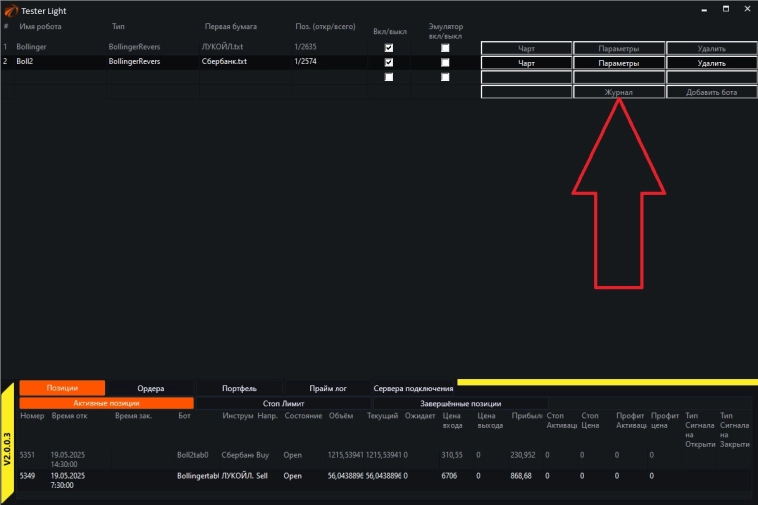Click the Имя робота column header
This screenshot has width=758, height=505.
[x=40, y=27]
